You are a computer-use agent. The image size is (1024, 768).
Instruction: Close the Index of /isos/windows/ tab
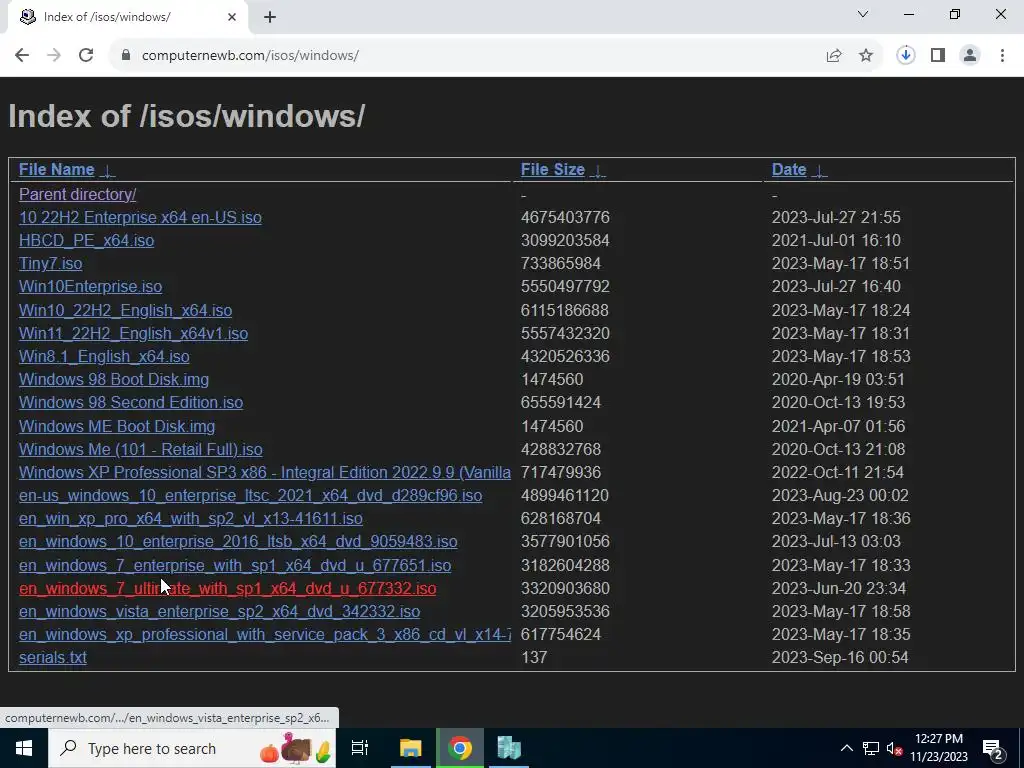232,18
